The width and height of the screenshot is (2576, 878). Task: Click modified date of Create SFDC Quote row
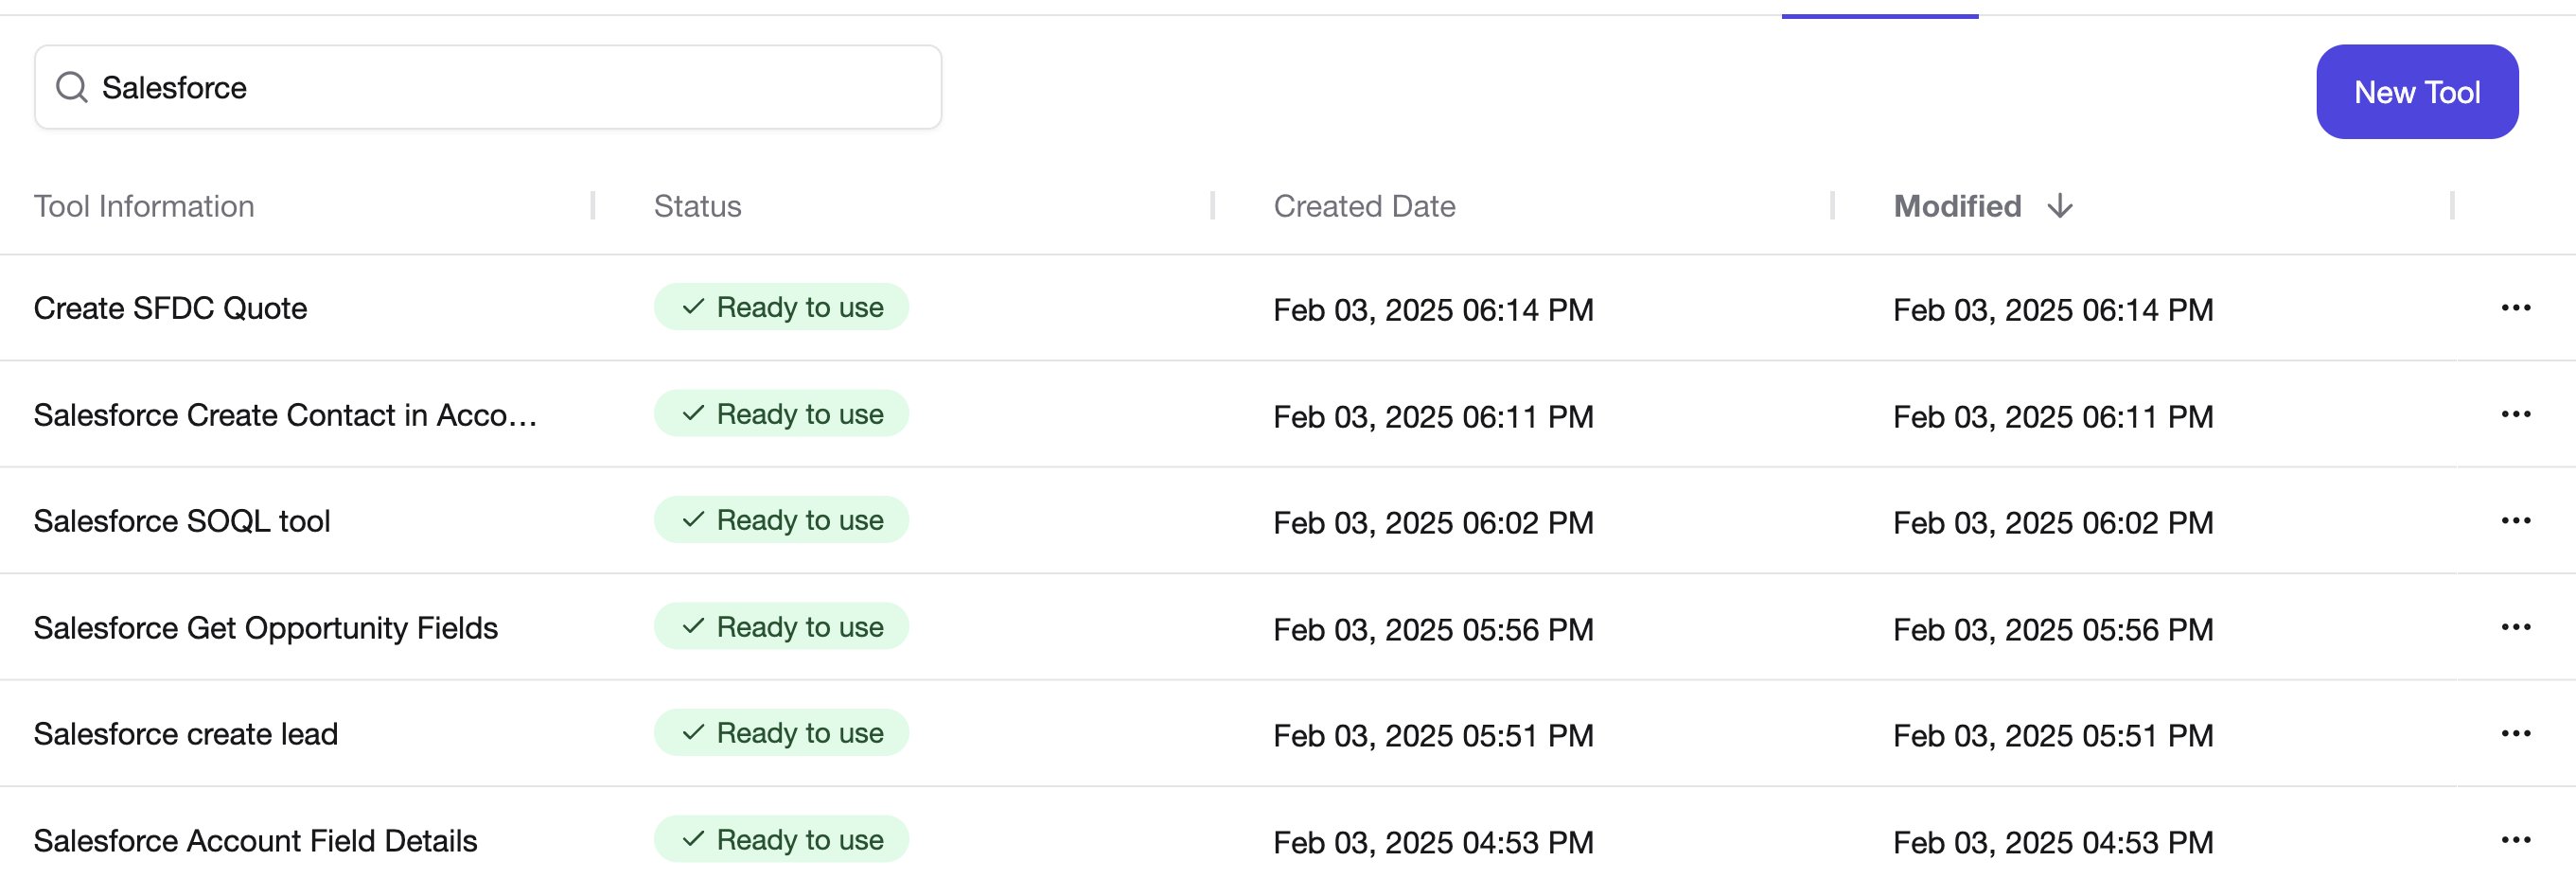point(2053,310)
